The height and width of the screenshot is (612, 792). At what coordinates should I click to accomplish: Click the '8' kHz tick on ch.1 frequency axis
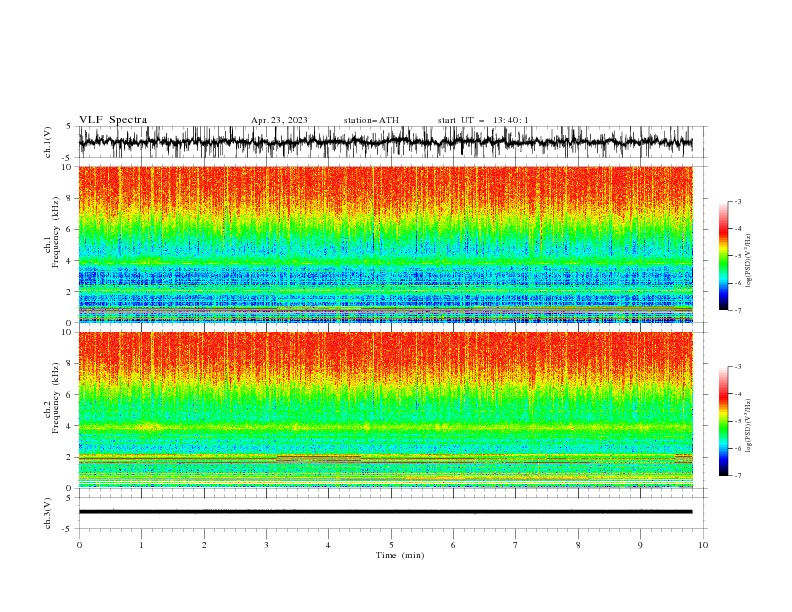coord(71,198)
